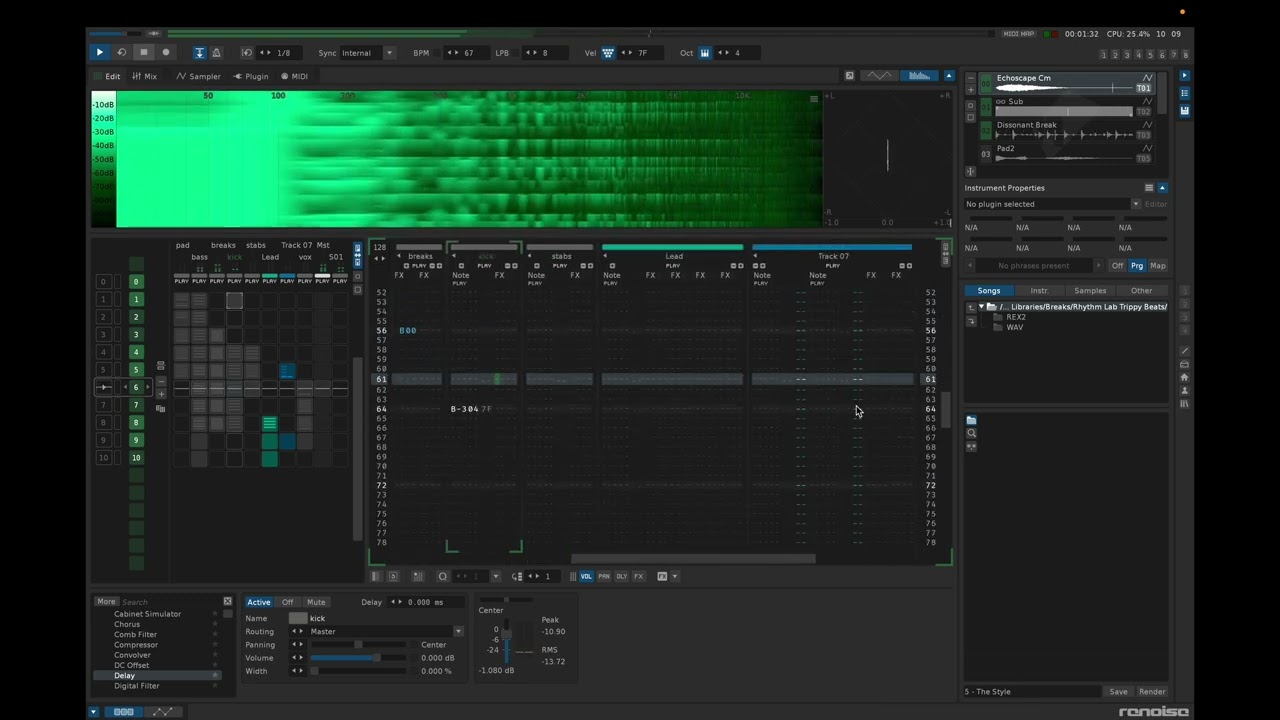Set the kick track to Mute
Screen dimensions: 1280x720
[316, 602]
